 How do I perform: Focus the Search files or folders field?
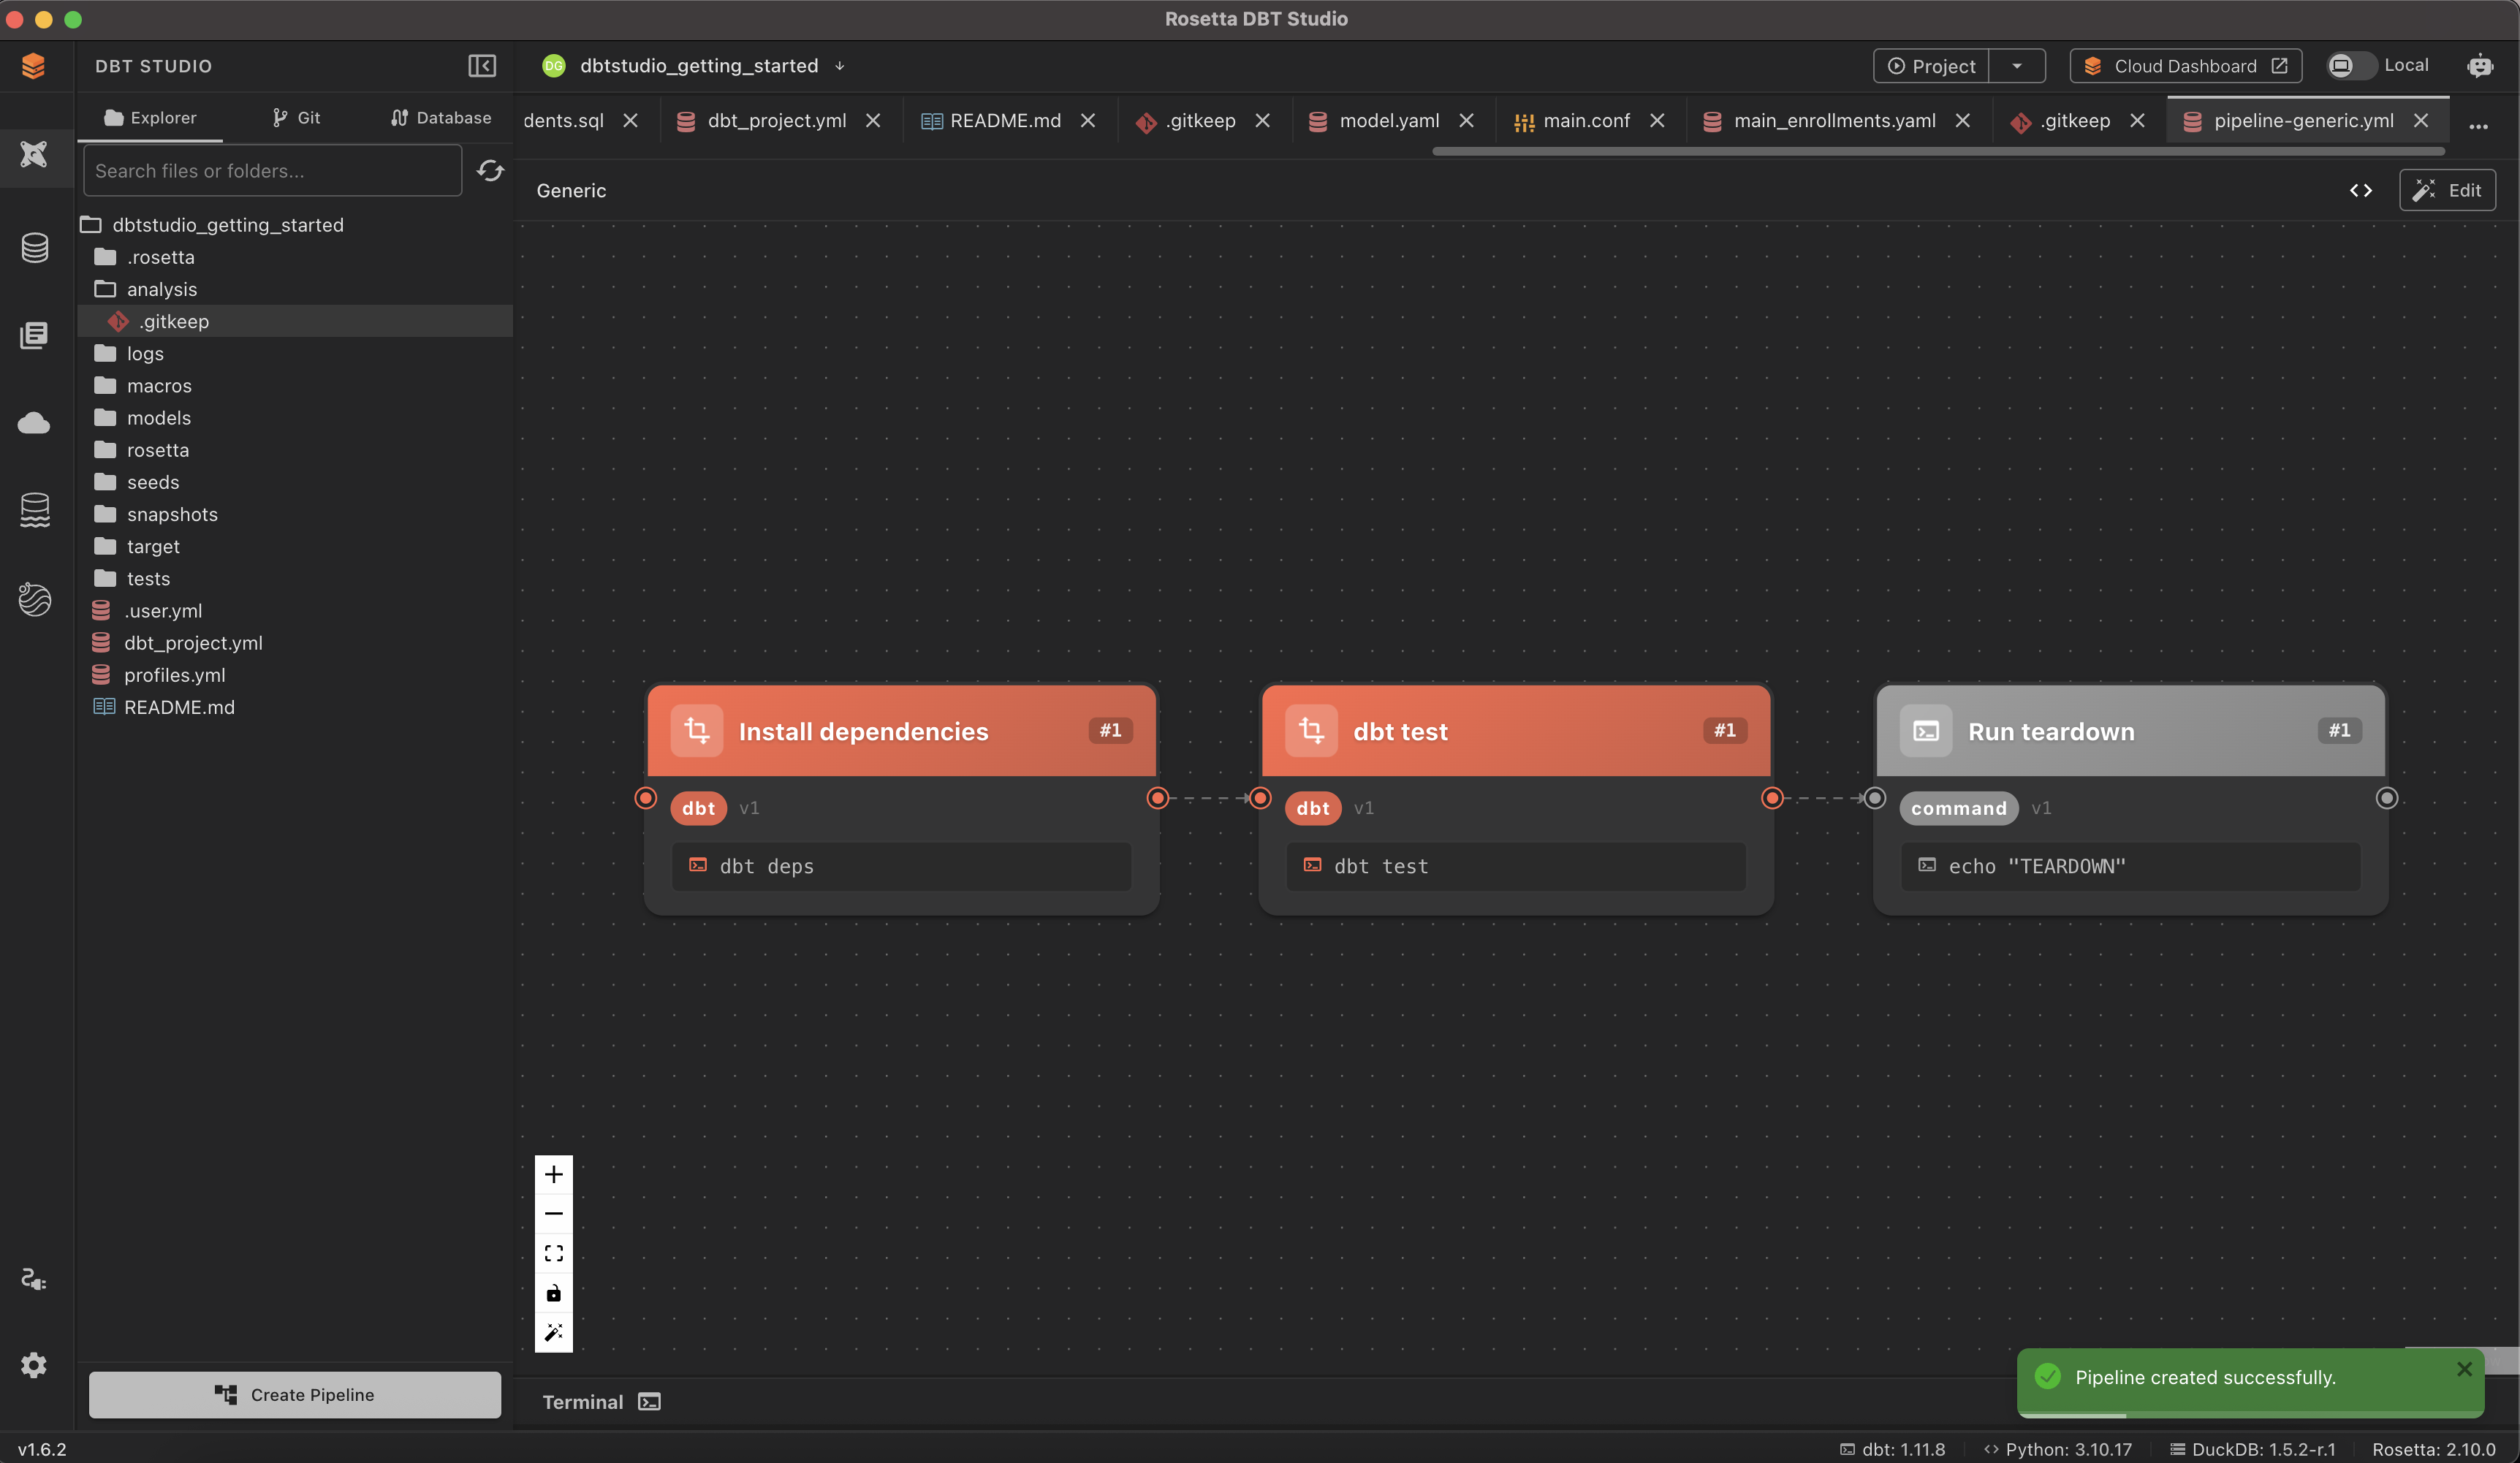click(272, 171)
